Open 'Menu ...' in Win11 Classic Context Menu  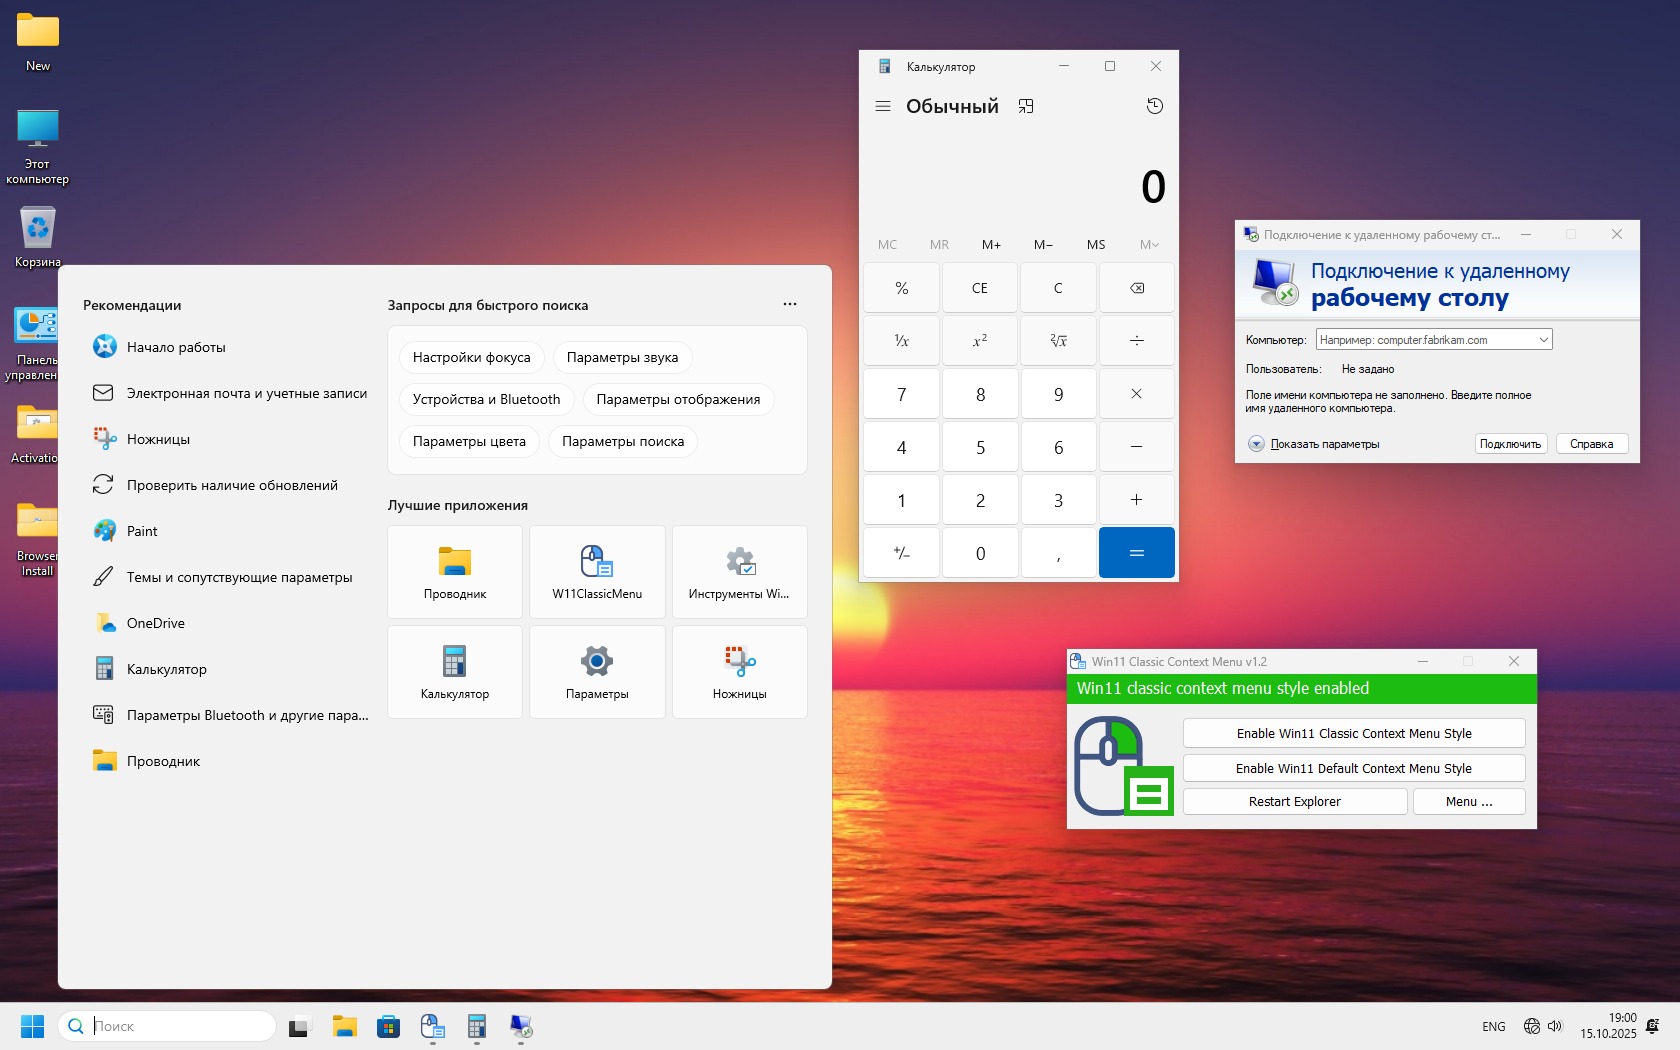tap(1468, 802)
